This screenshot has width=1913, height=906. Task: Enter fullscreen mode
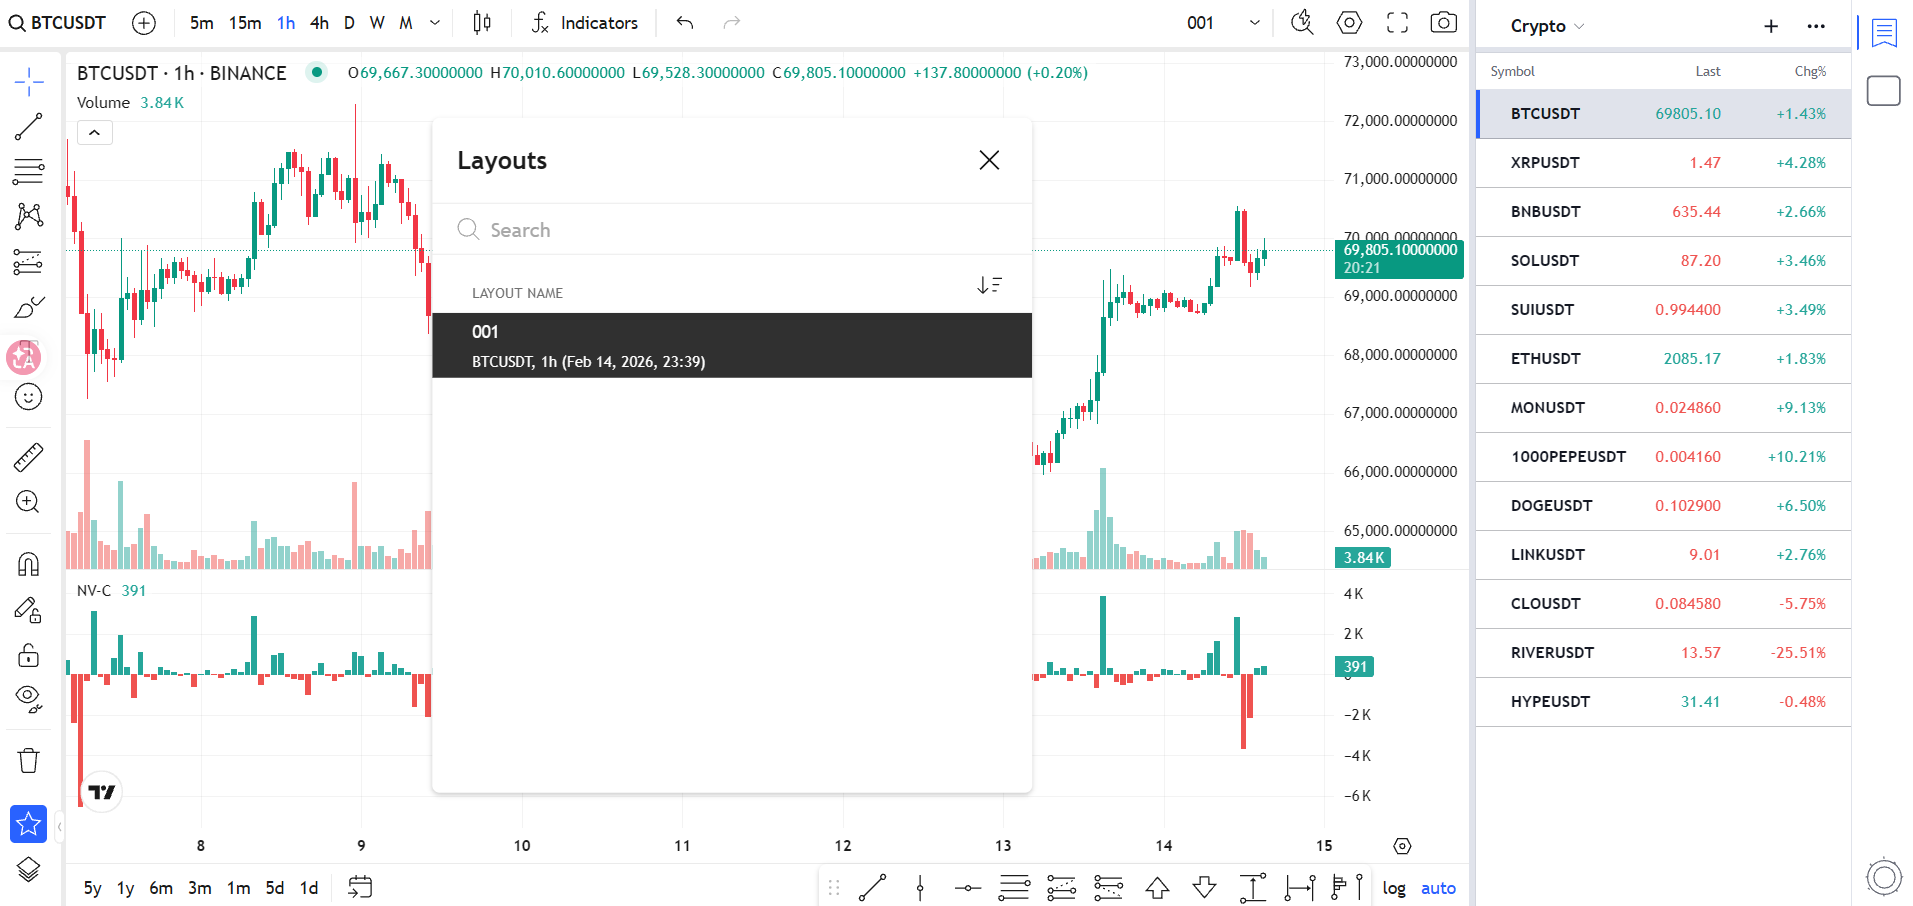coord(1397,22)
